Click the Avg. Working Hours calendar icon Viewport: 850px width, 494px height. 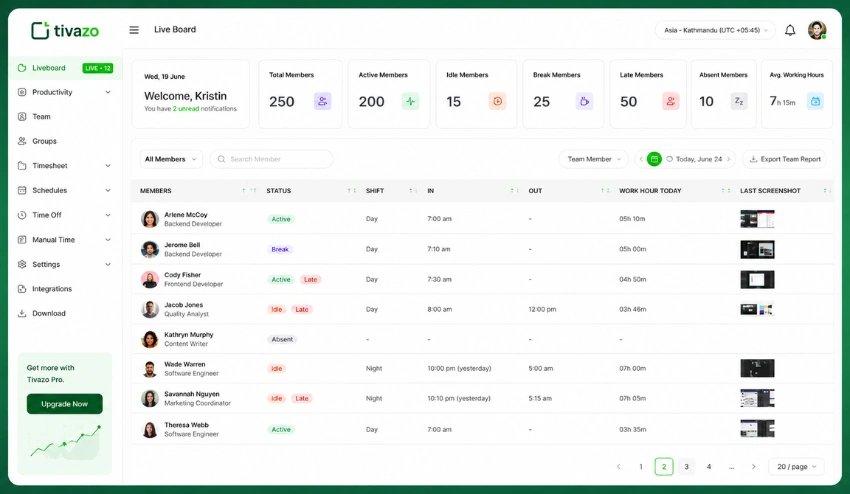click(815, 101)
